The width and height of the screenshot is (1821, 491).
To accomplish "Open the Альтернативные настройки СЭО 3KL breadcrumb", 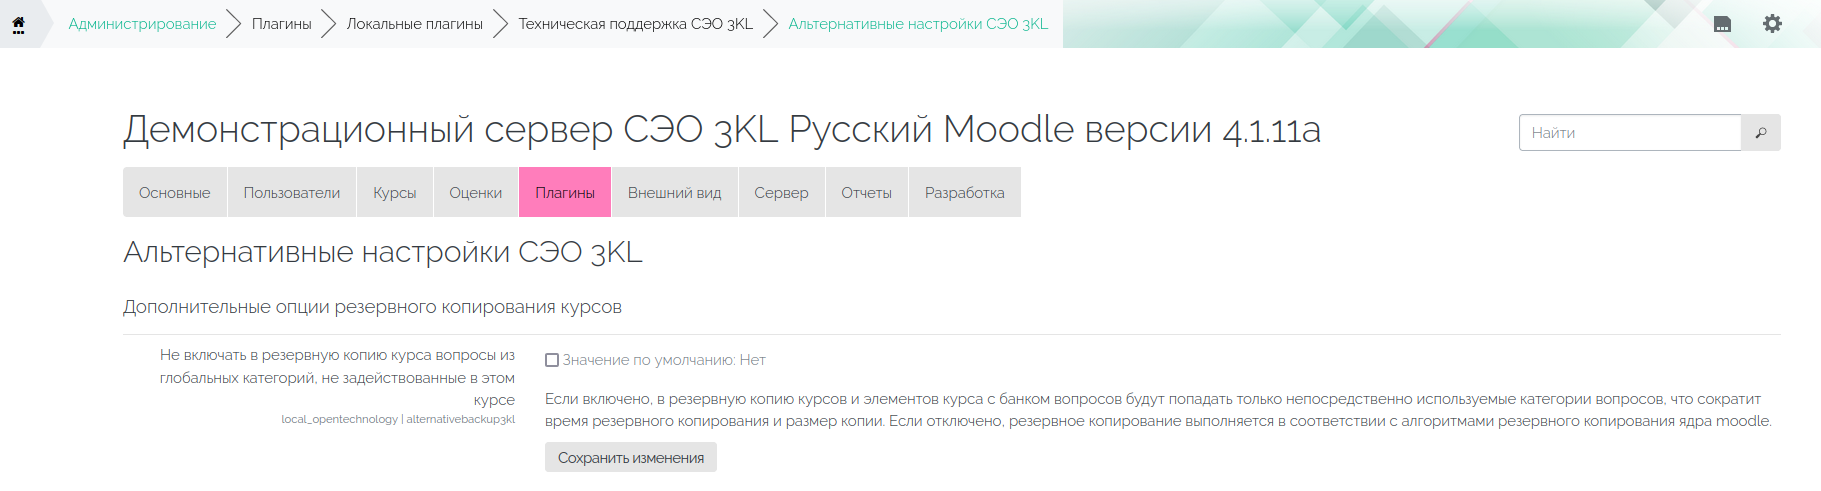I will [x=918, y=24].
